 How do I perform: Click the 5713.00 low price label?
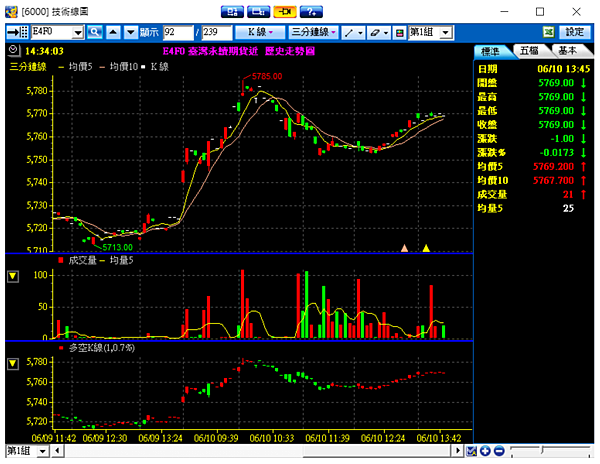[x=117, y=247]
